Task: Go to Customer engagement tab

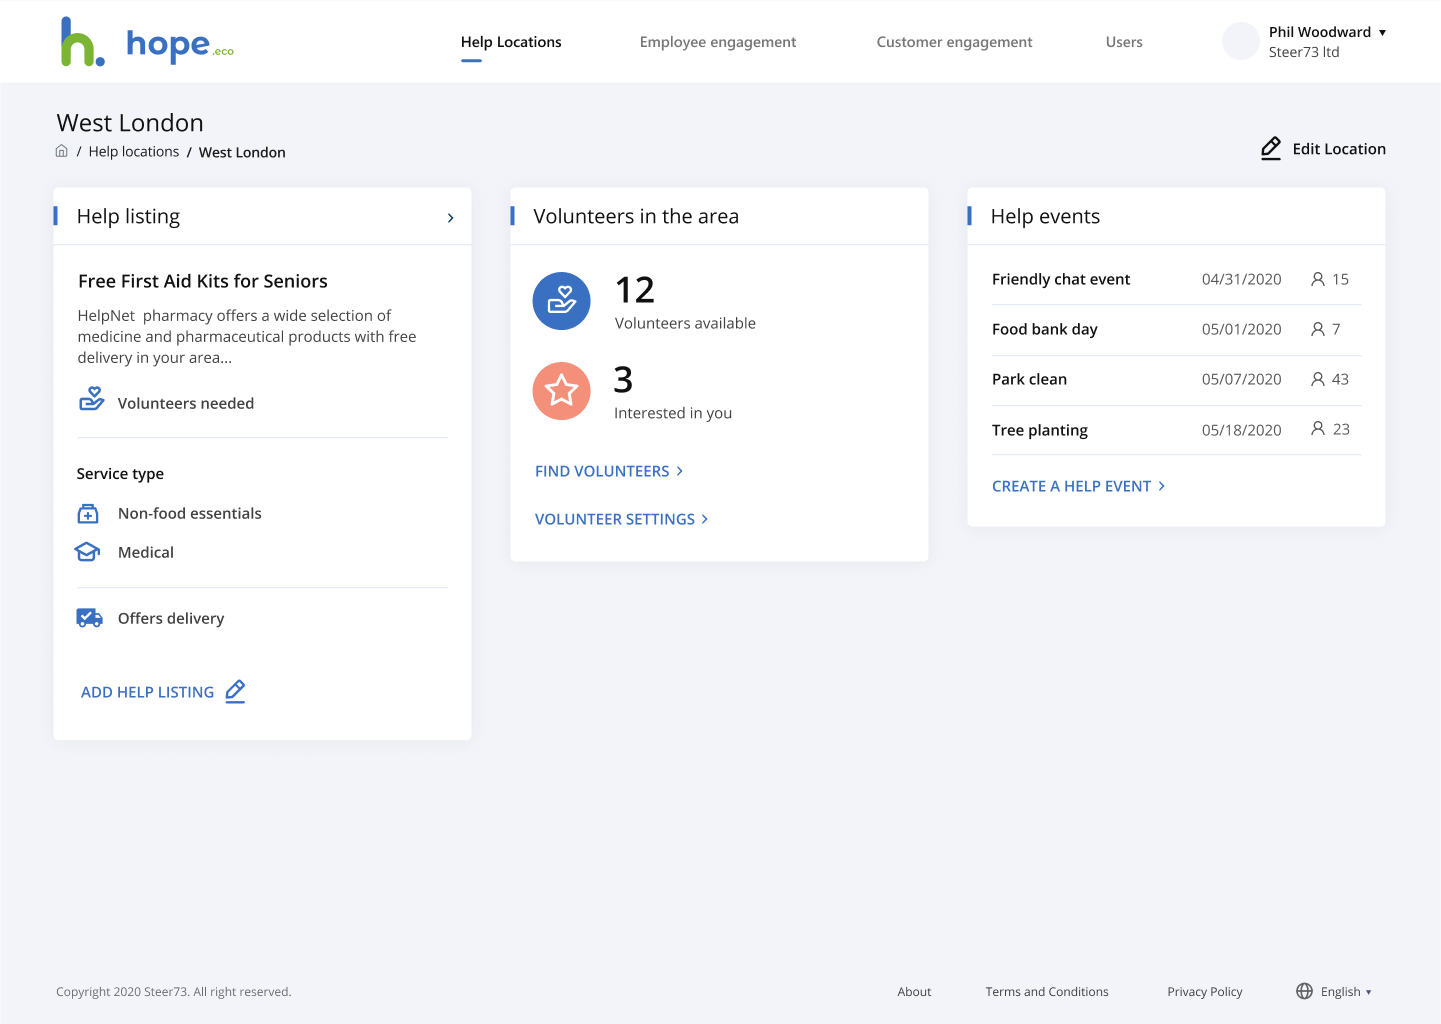Action: [x=954, y=42]
